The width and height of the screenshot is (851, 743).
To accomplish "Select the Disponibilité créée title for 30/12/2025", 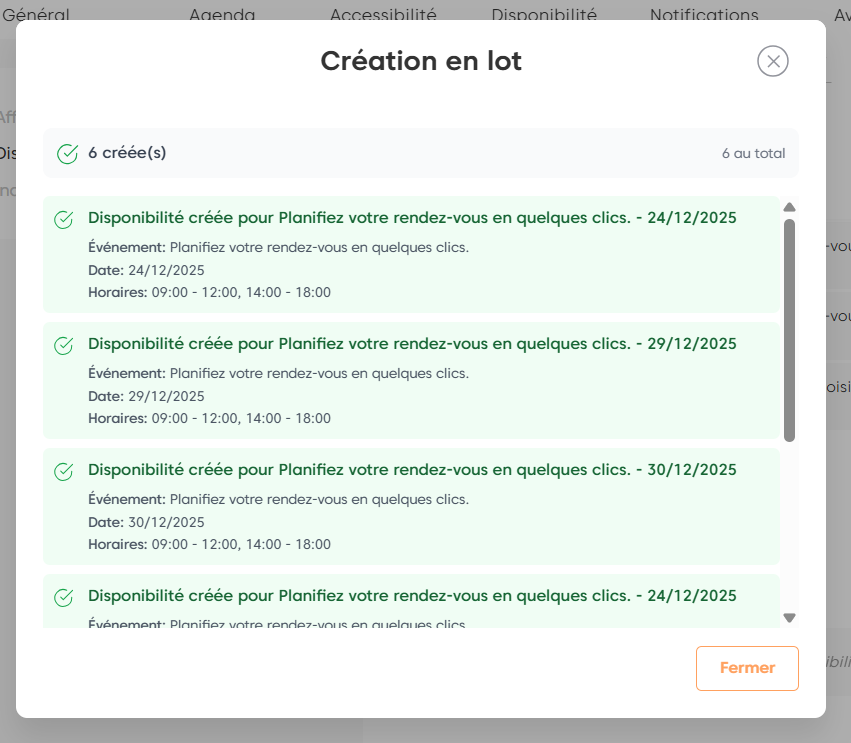I will click(412, 470).
